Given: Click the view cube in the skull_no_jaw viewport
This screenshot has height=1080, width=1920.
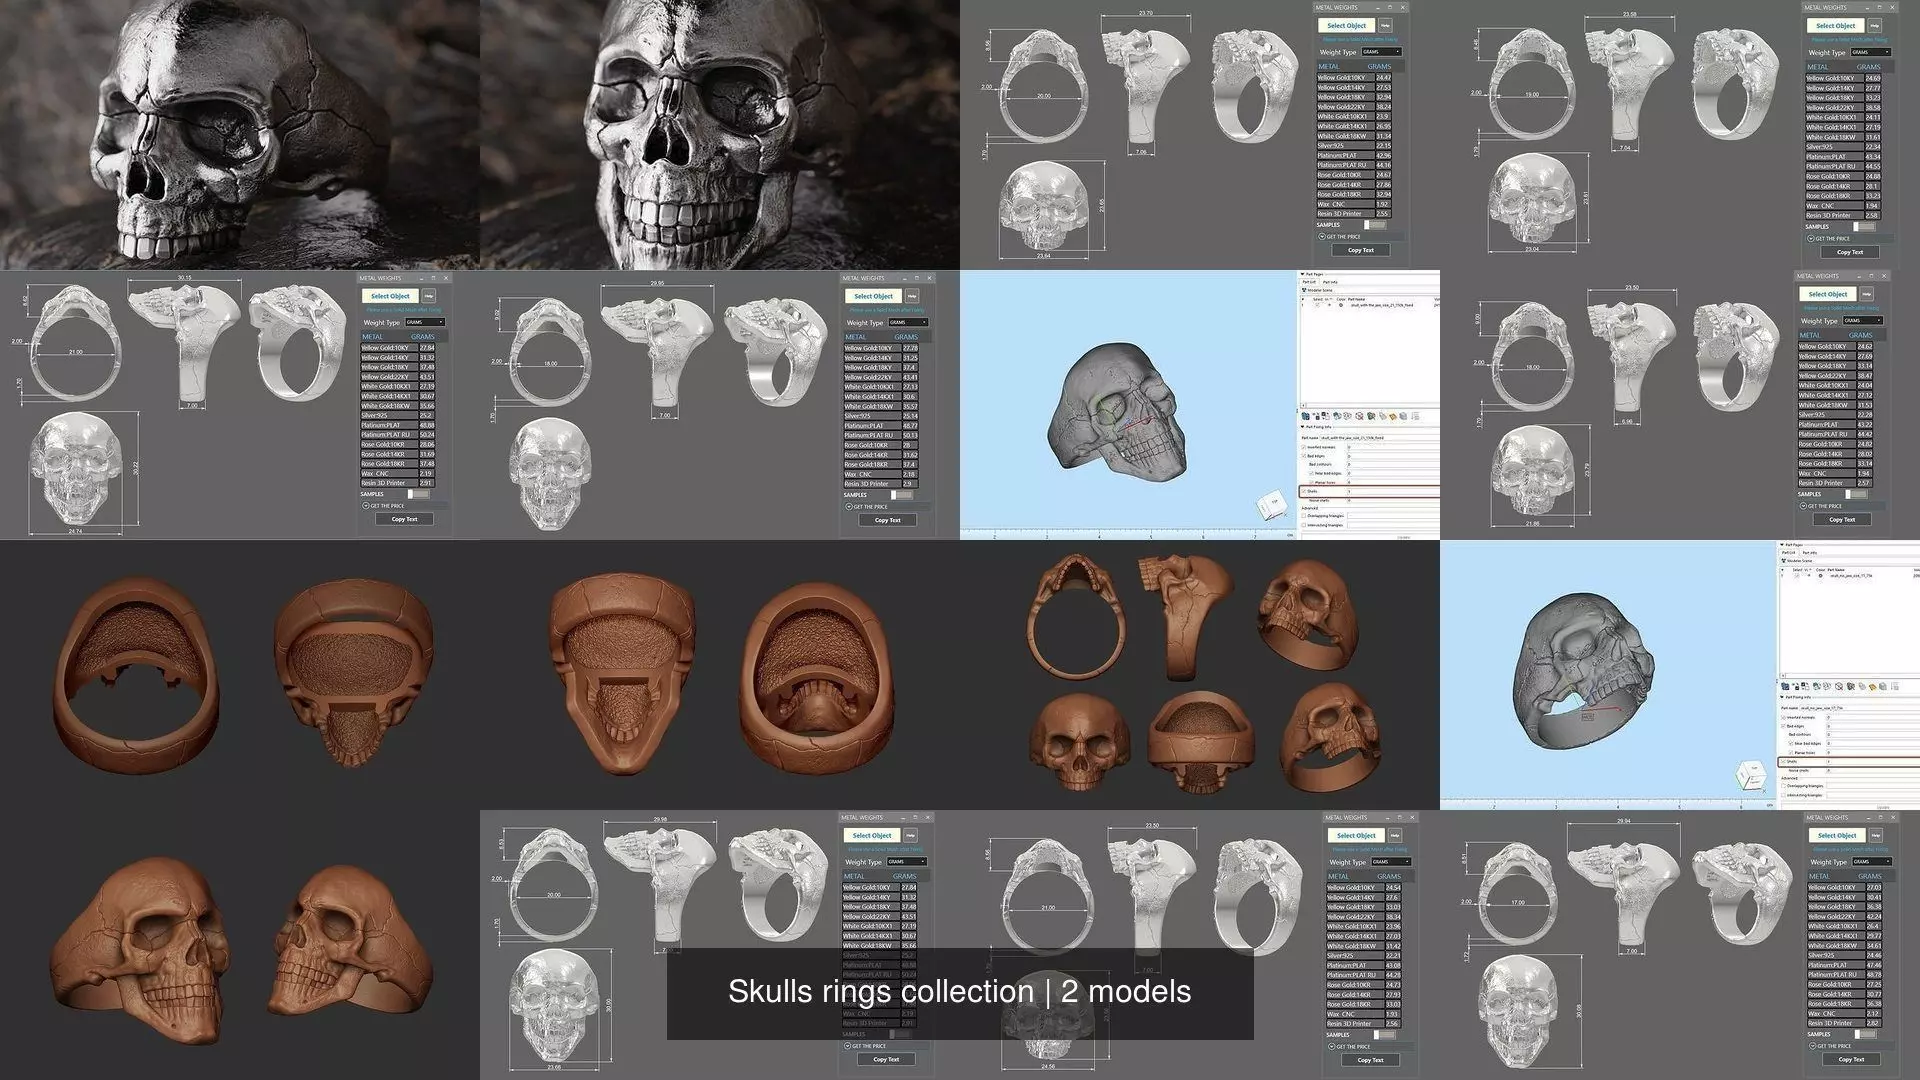Looking at the screenshot, I should (x=1751, y=775).
